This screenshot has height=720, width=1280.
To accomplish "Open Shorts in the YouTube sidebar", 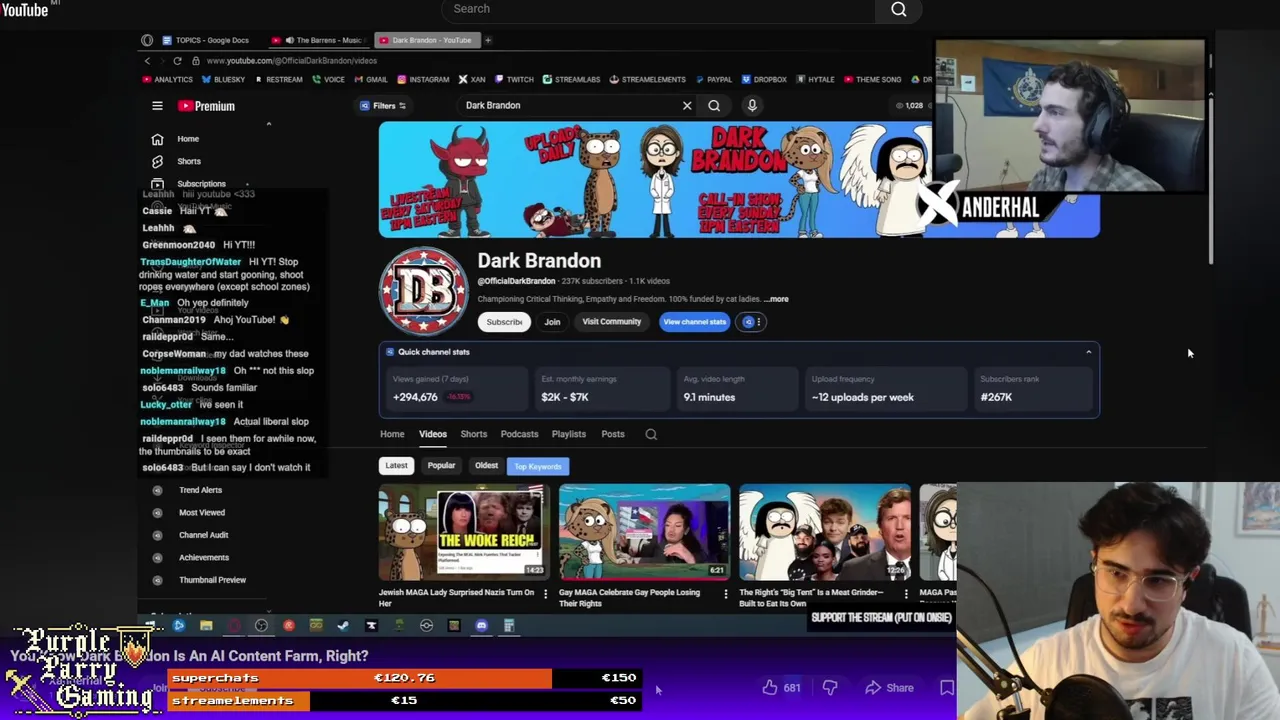I will point(188,161).
